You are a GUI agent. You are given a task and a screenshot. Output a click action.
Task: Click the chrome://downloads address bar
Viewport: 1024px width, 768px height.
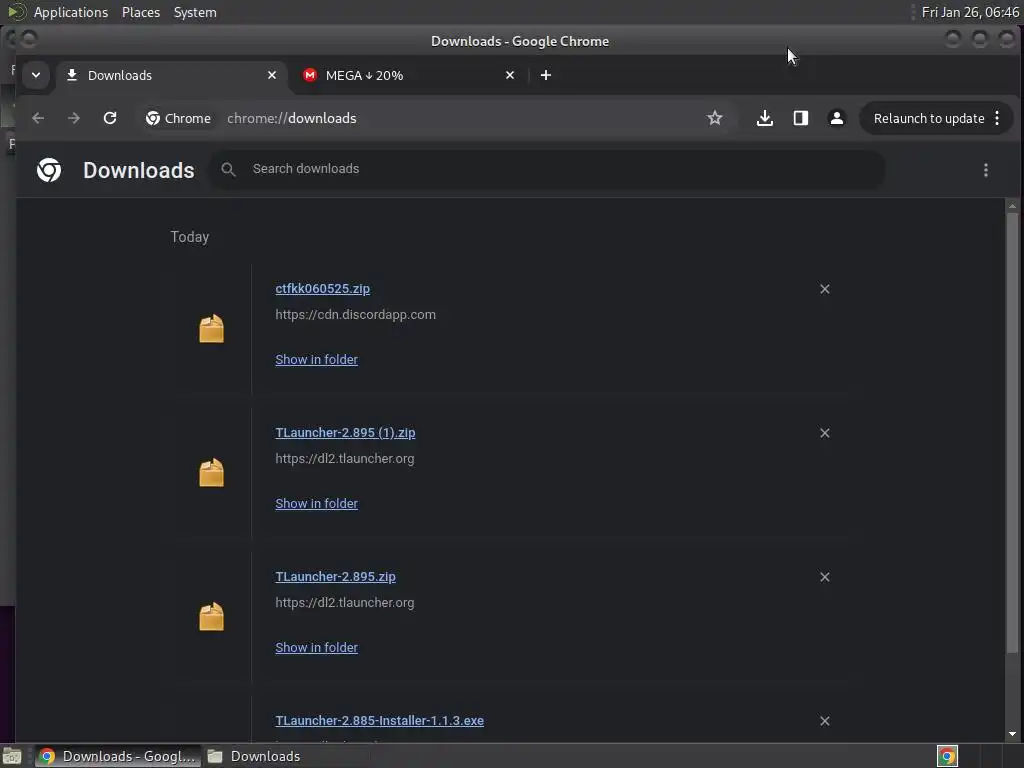click(291, 118)
